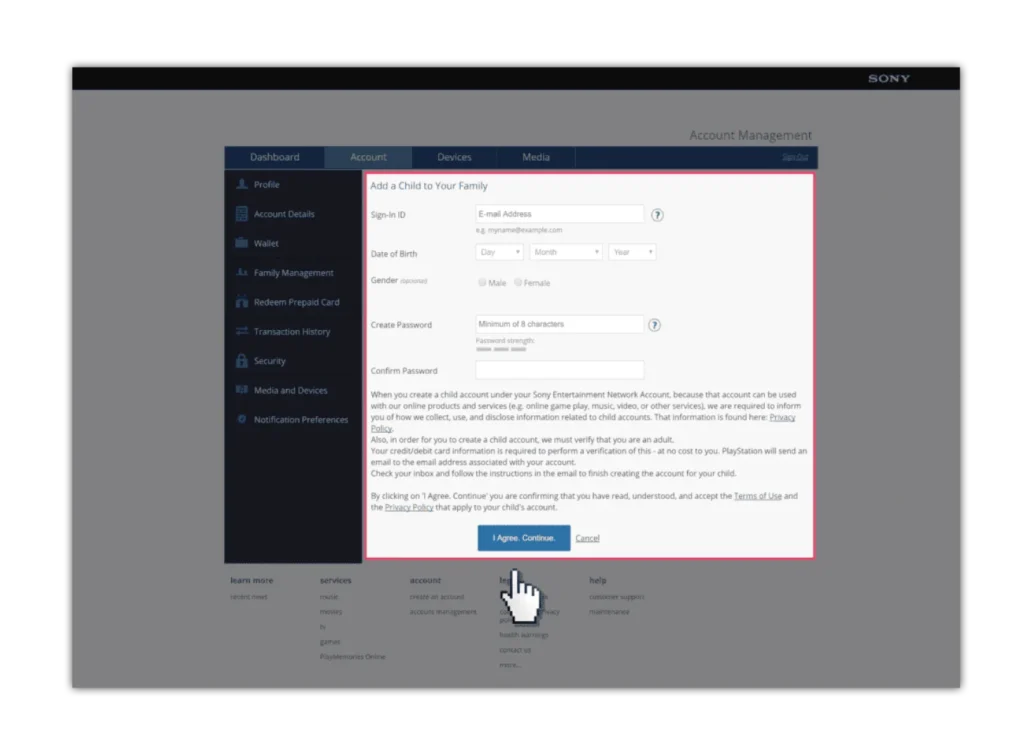
Task: Click the Security padlock icon
Action: click(242, 361)
